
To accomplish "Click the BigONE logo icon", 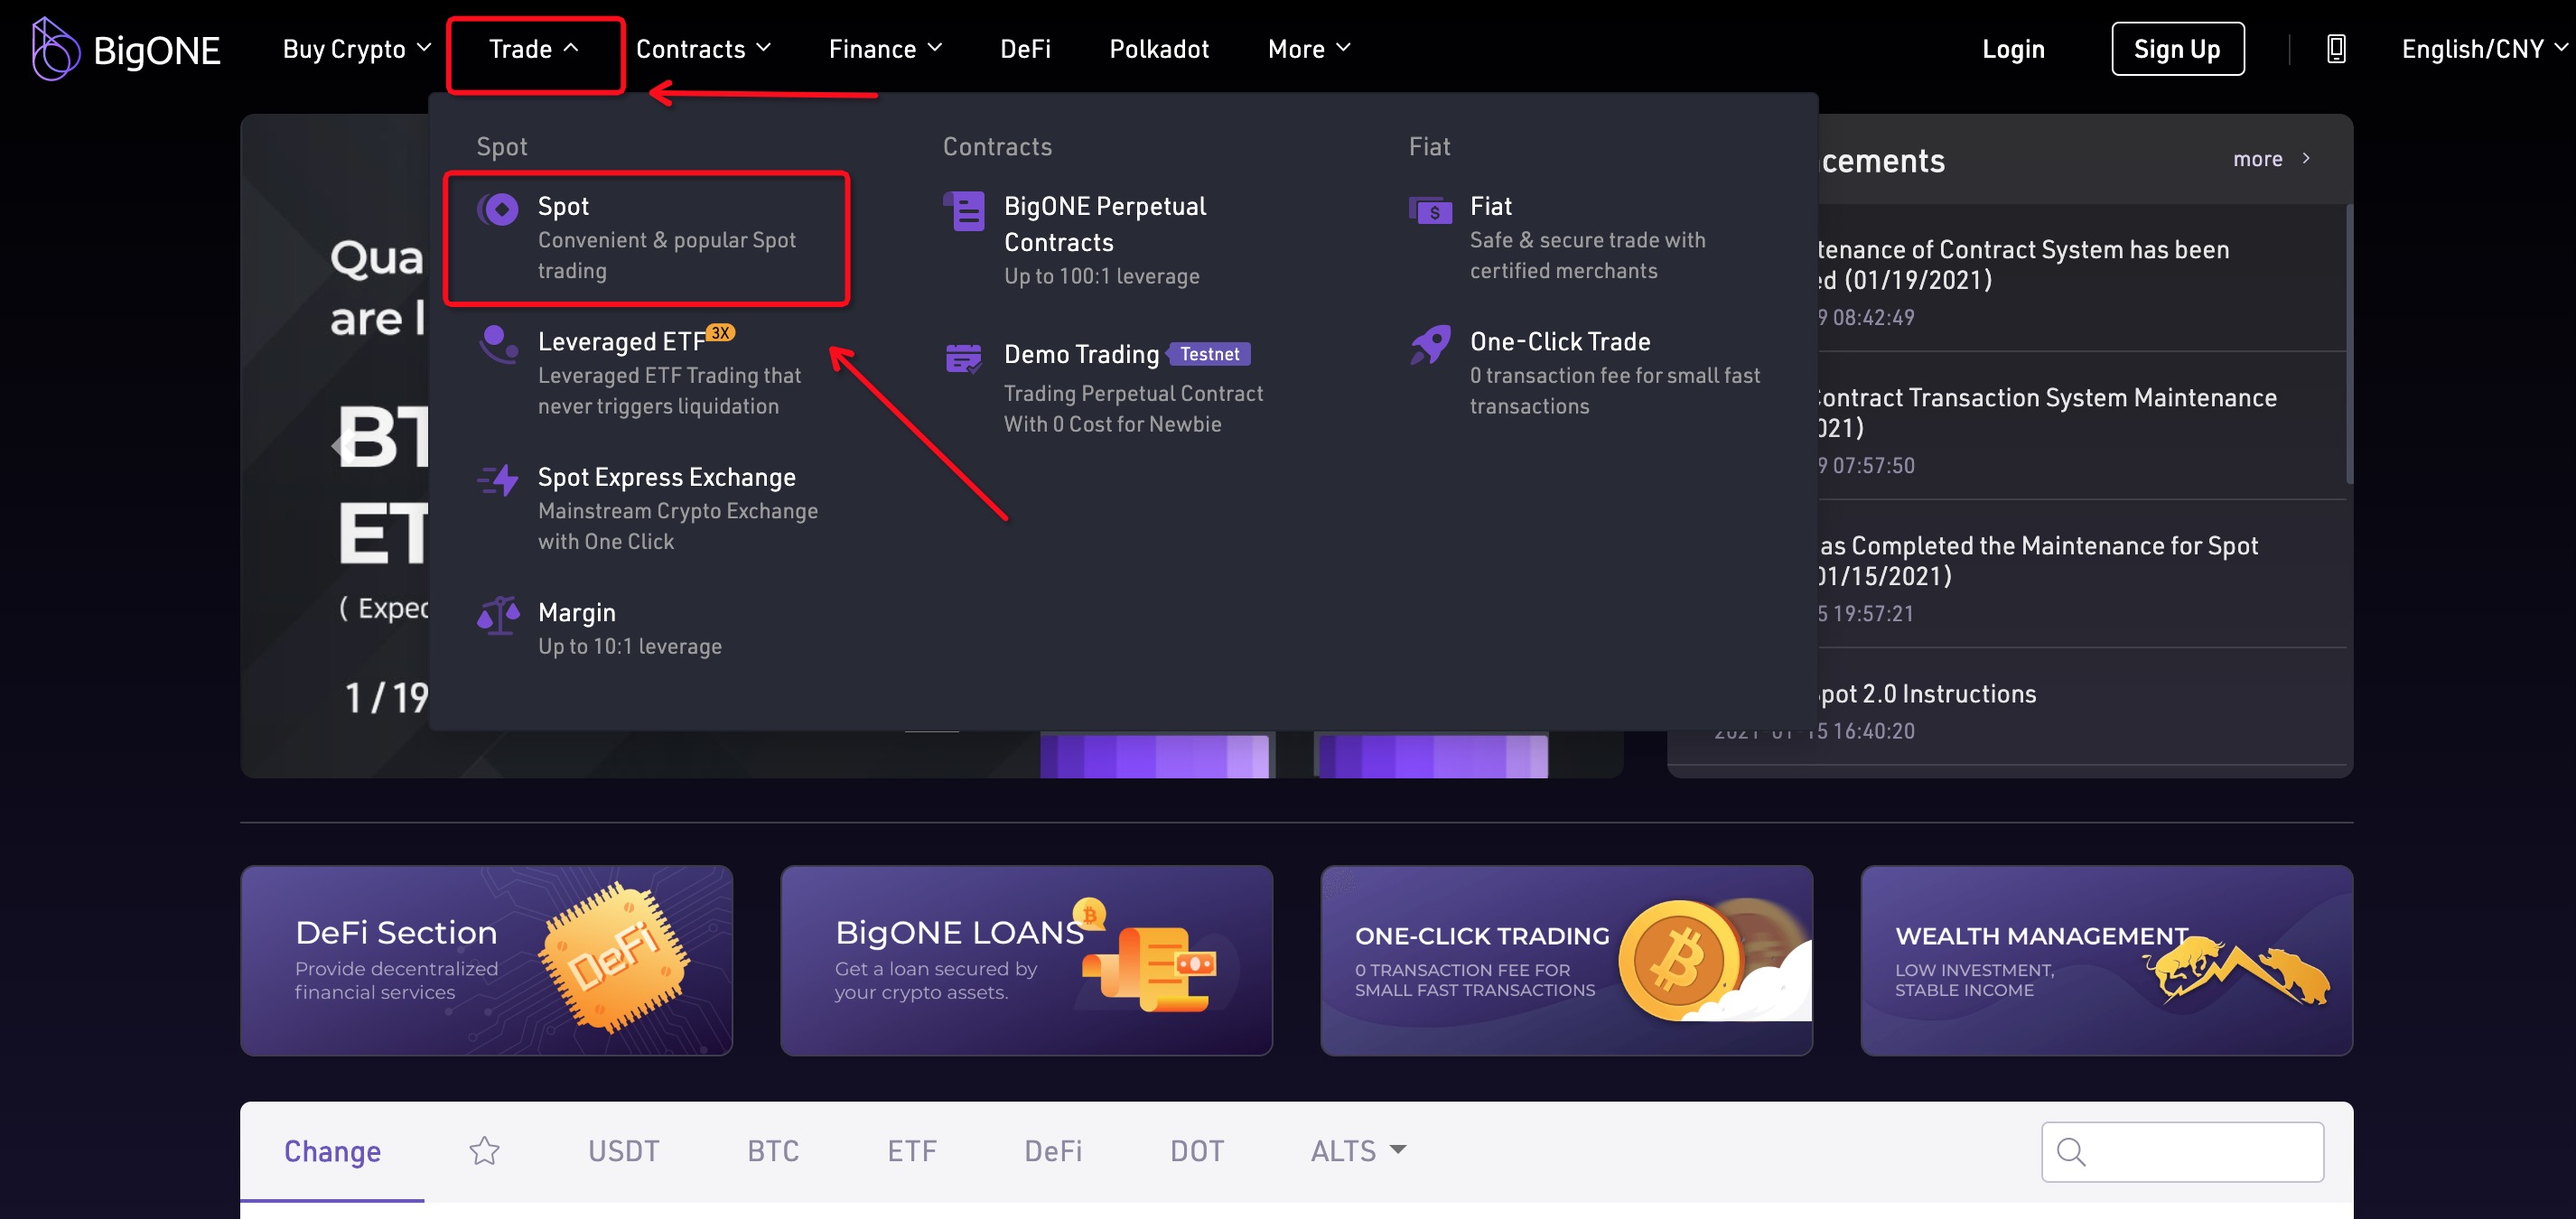I will (x=54, y=49).
